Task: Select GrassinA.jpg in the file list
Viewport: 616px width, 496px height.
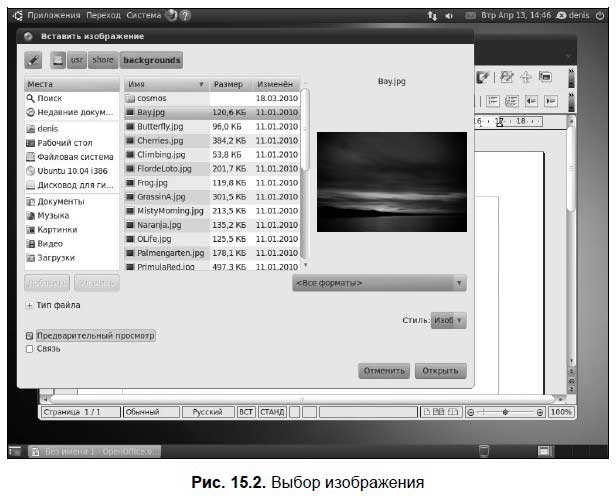Action: pyautogui.click(x=212, y=197)
